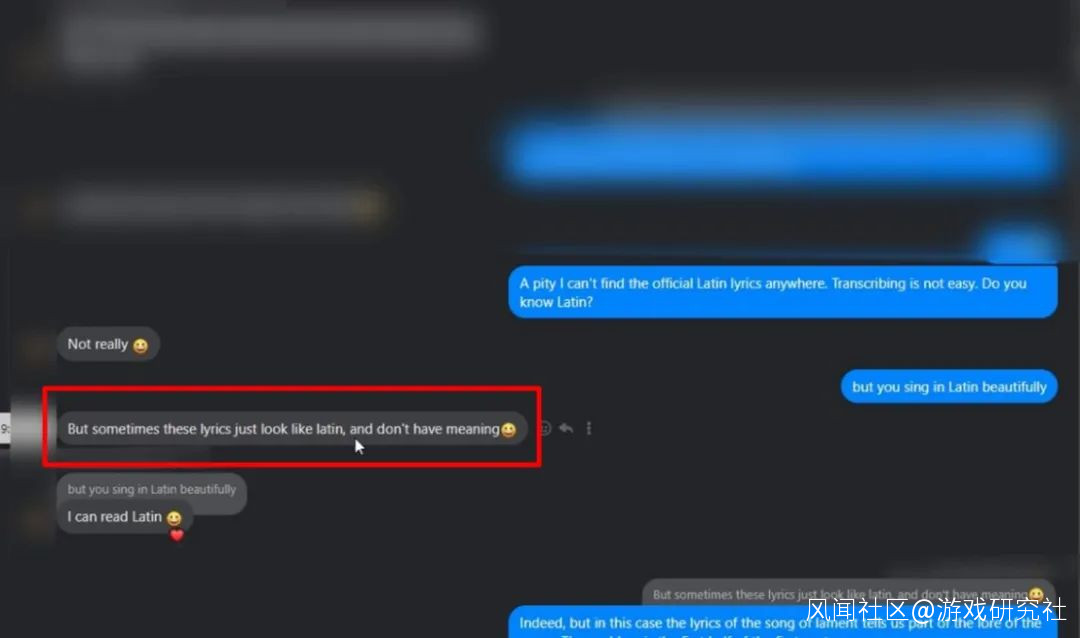Viewport: 1080px width, 638px height.
Task: Click the 'but you sing in Latin beautifully' blue bubble
Action: [948, 387]
